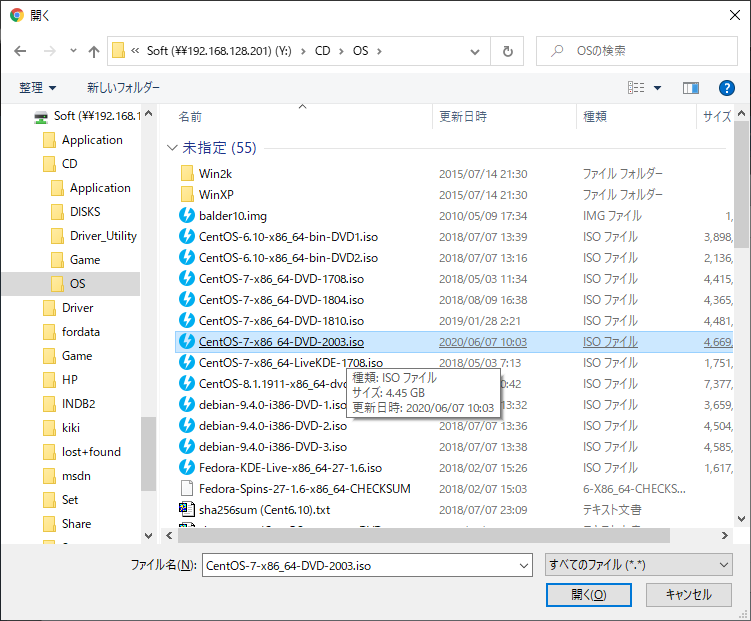Click the ファイル名 text input field
The height and width of the screenshot is (621, 751).
(x=359, y=565)
